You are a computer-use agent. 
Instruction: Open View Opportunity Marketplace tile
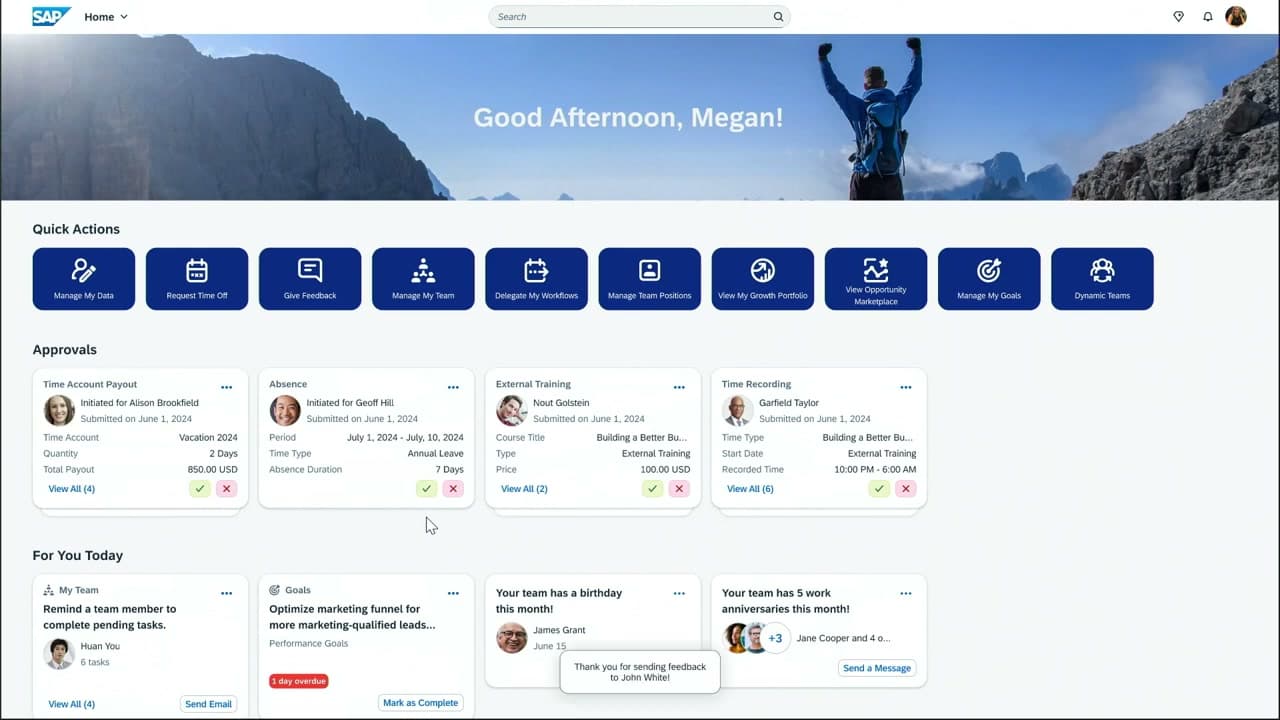click(876, 279)
